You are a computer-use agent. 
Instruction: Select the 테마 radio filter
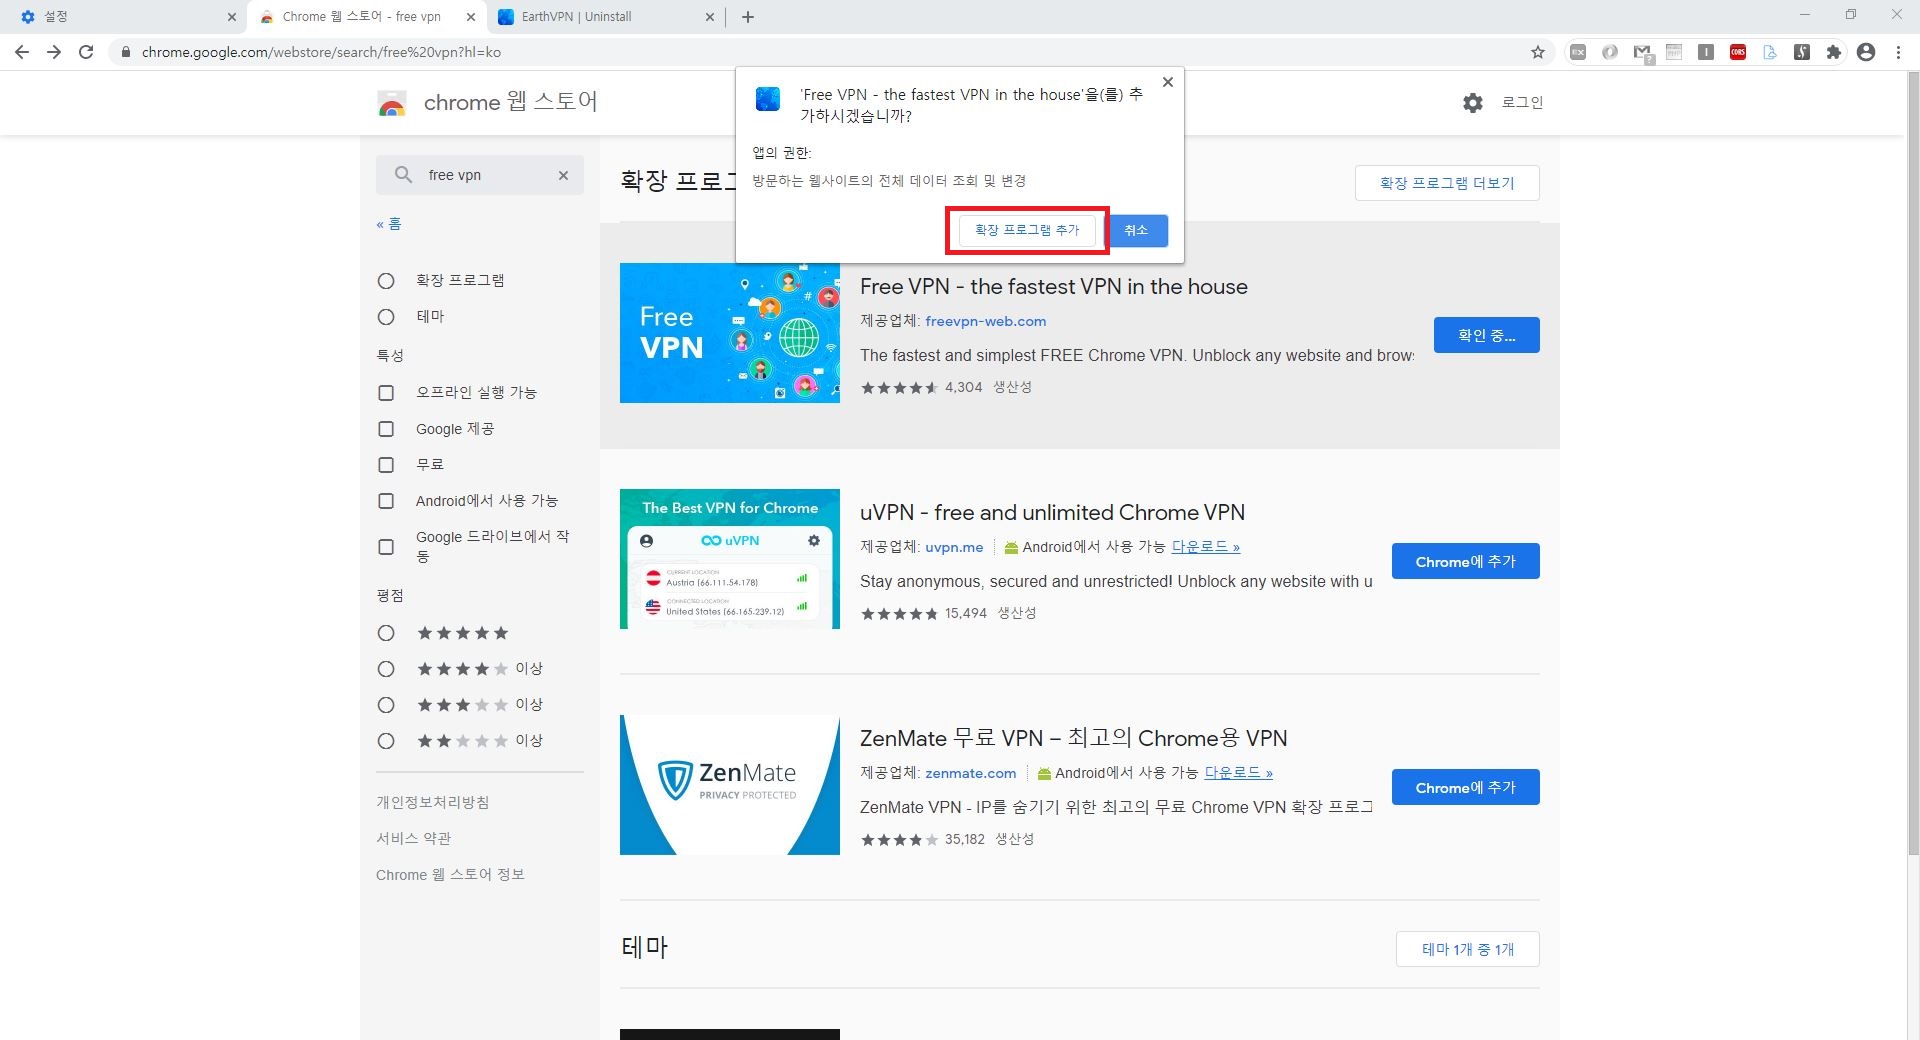[386, 317]
